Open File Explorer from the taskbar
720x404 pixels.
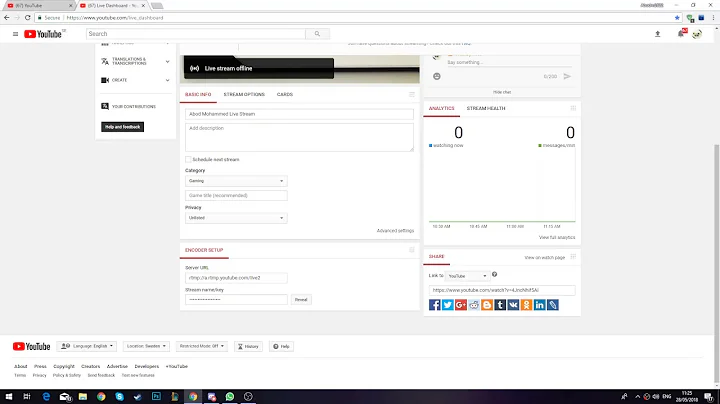click(x=83, y=397)
